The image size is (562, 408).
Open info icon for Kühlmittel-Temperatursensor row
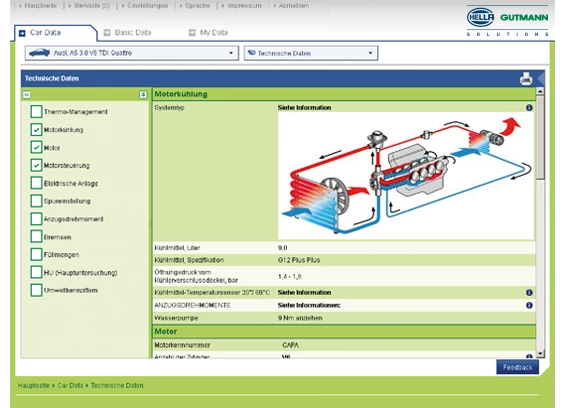coord(529,293)
